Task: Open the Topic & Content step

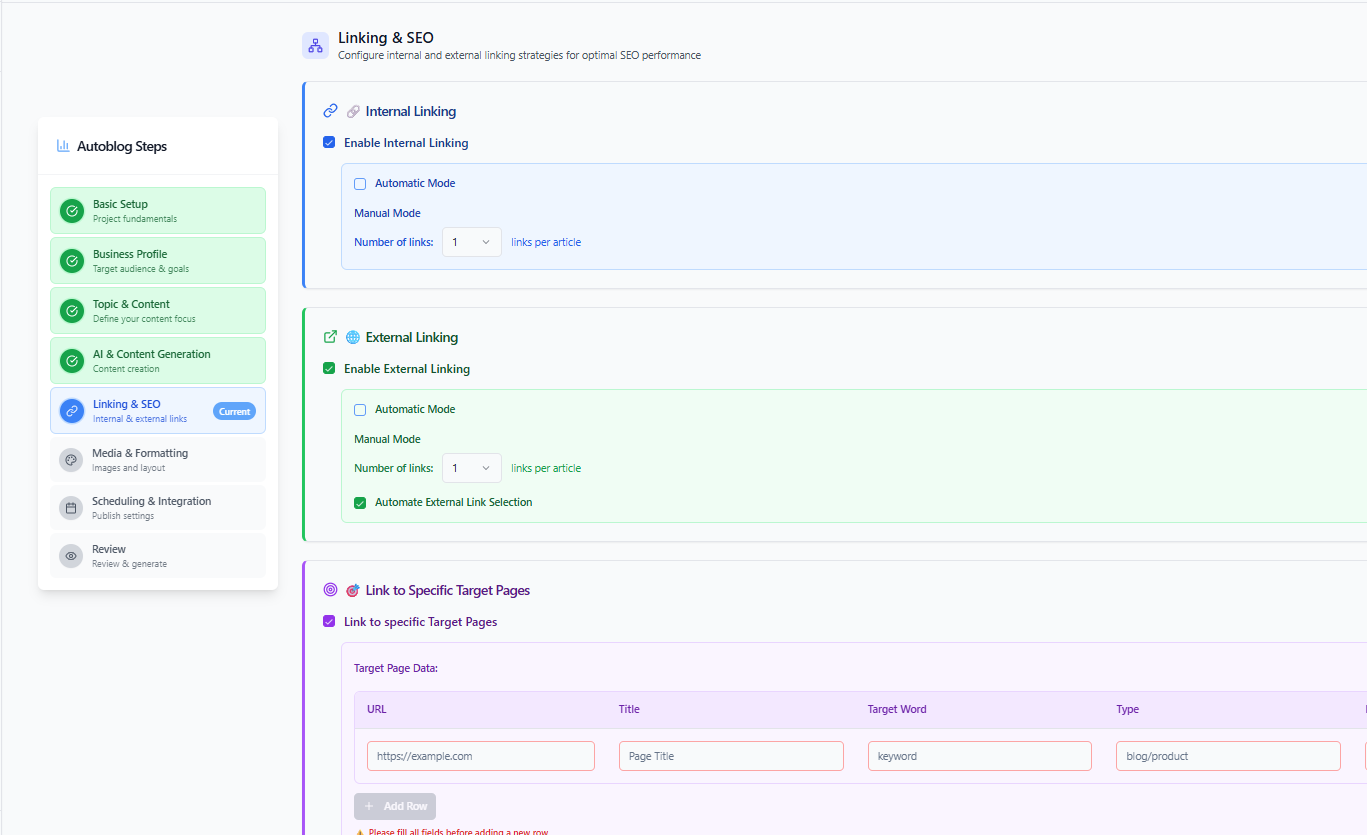Action: [x=158, y=311]
